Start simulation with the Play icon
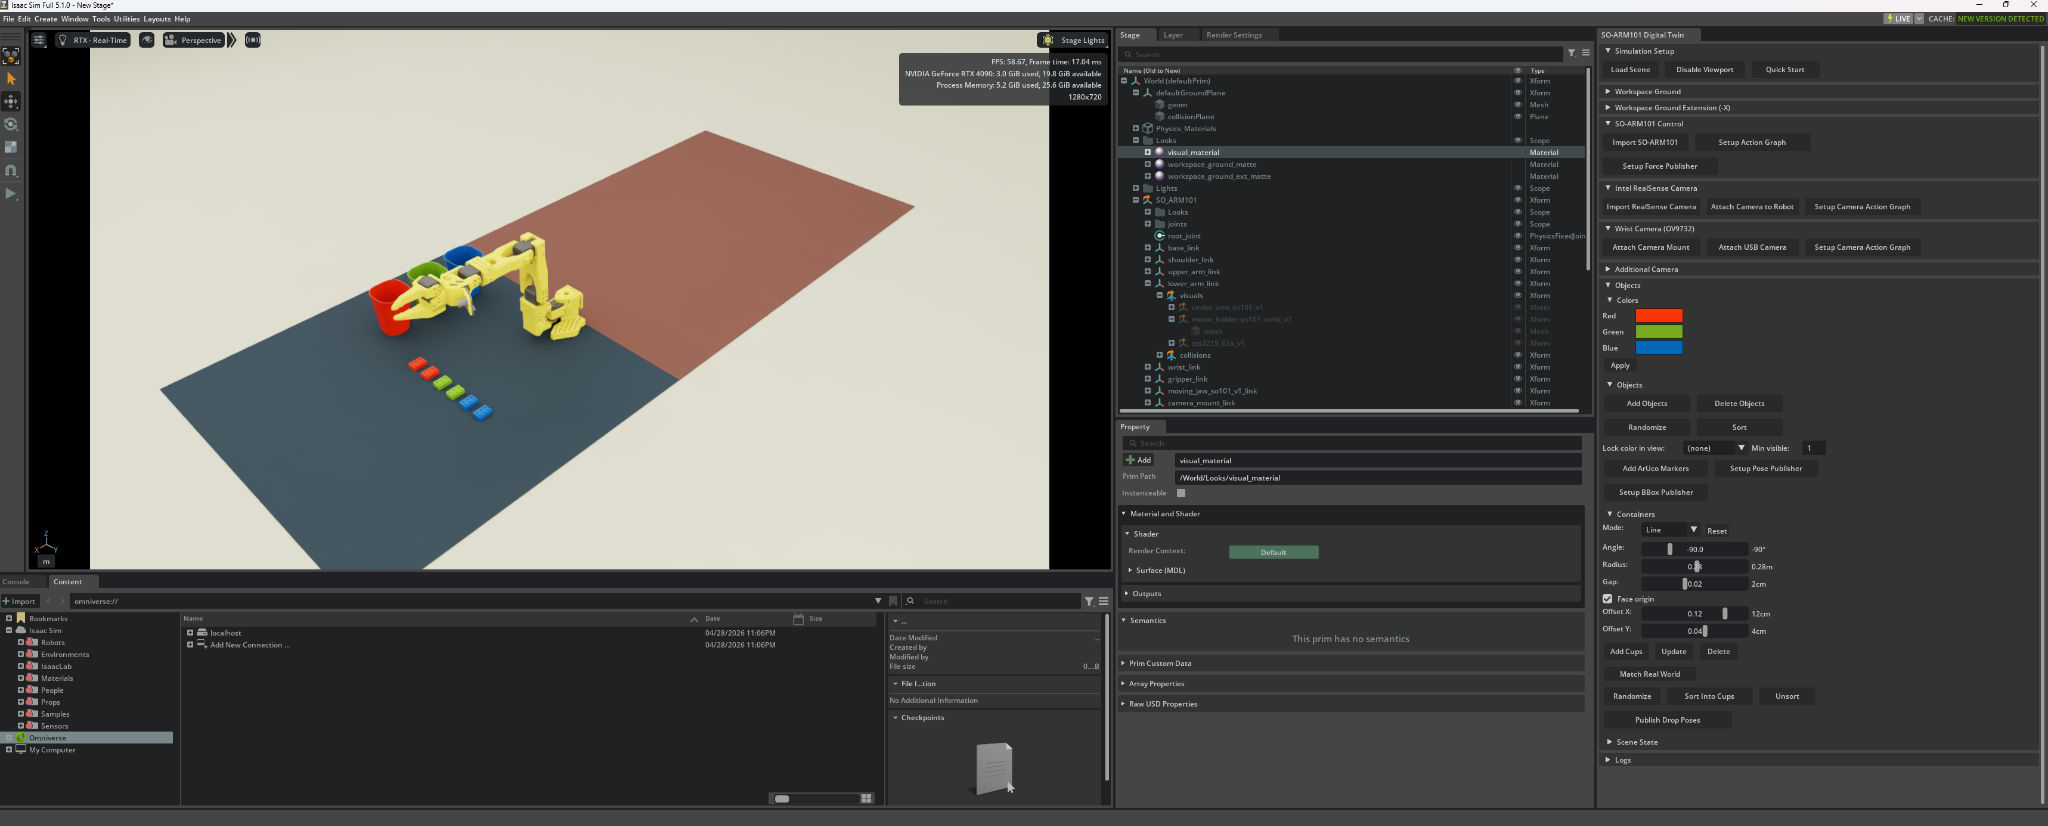2048x826 pixels. (11, 194)
